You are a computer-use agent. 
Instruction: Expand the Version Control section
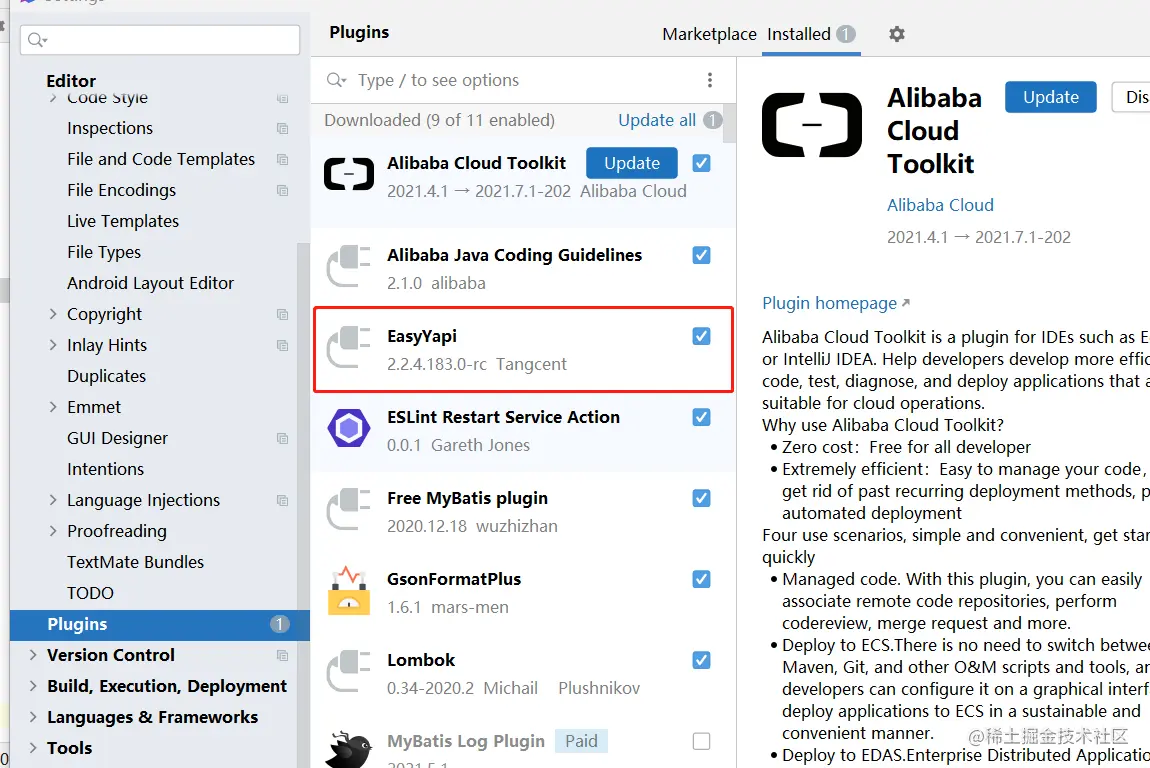click(x=33, y=655)
